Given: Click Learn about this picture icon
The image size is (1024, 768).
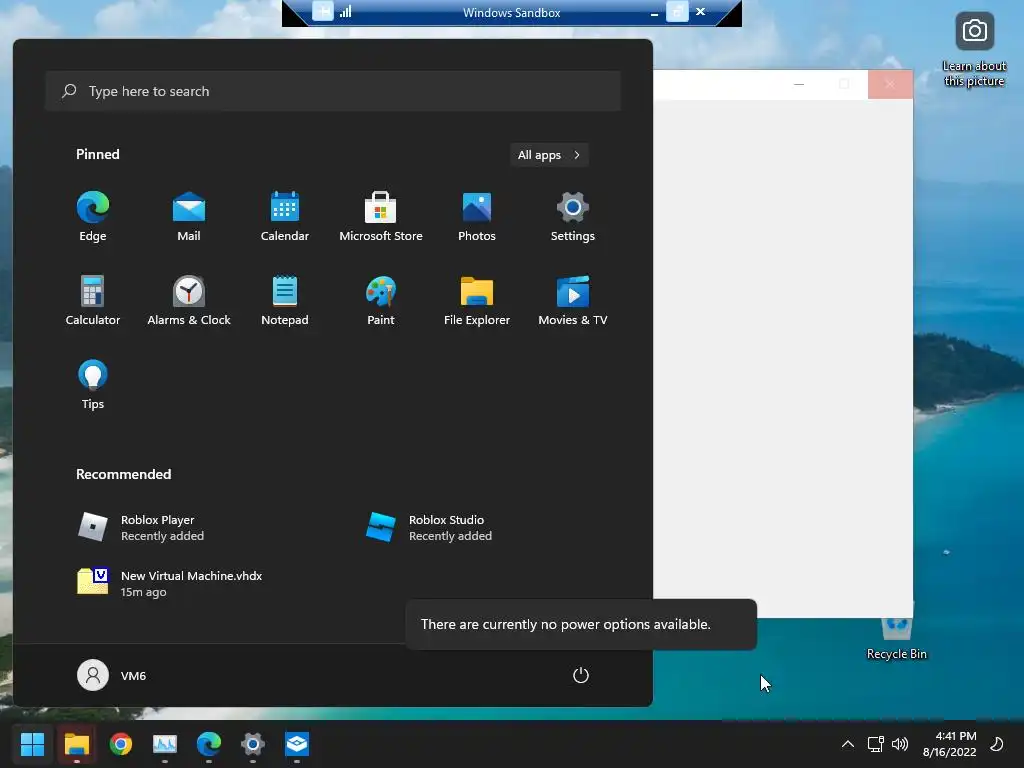Looking at the screenshot, I should [974, 50].
